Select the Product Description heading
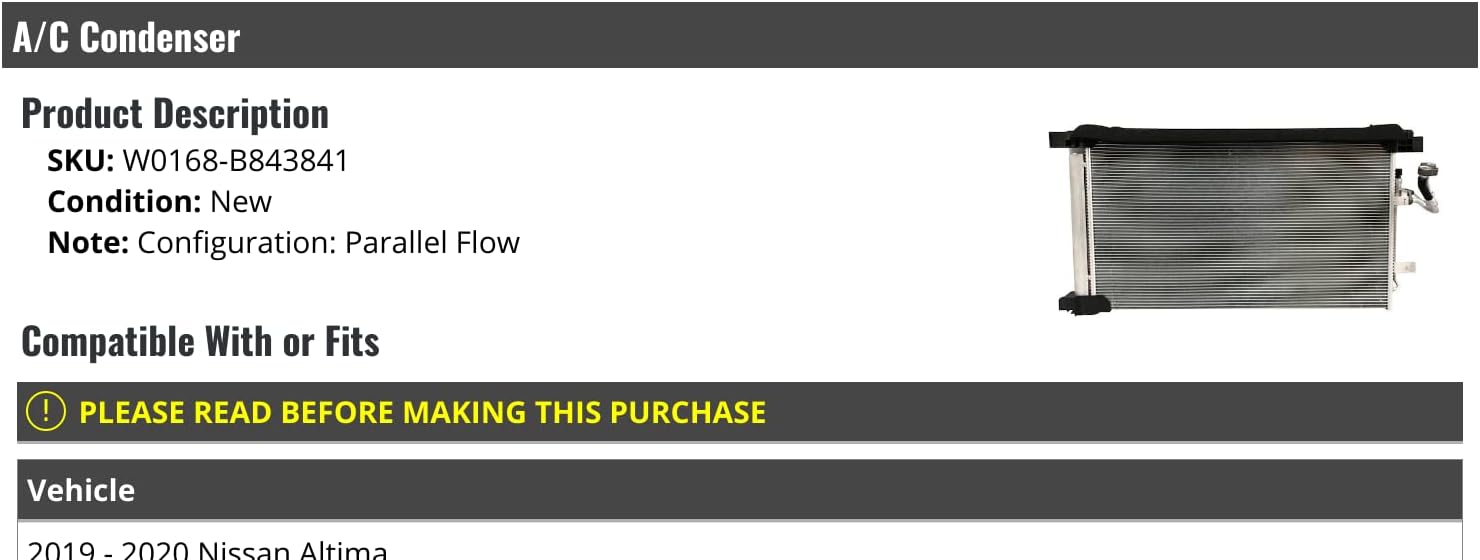Viewport: 1480px width, 560px height. tap(175, 114)
